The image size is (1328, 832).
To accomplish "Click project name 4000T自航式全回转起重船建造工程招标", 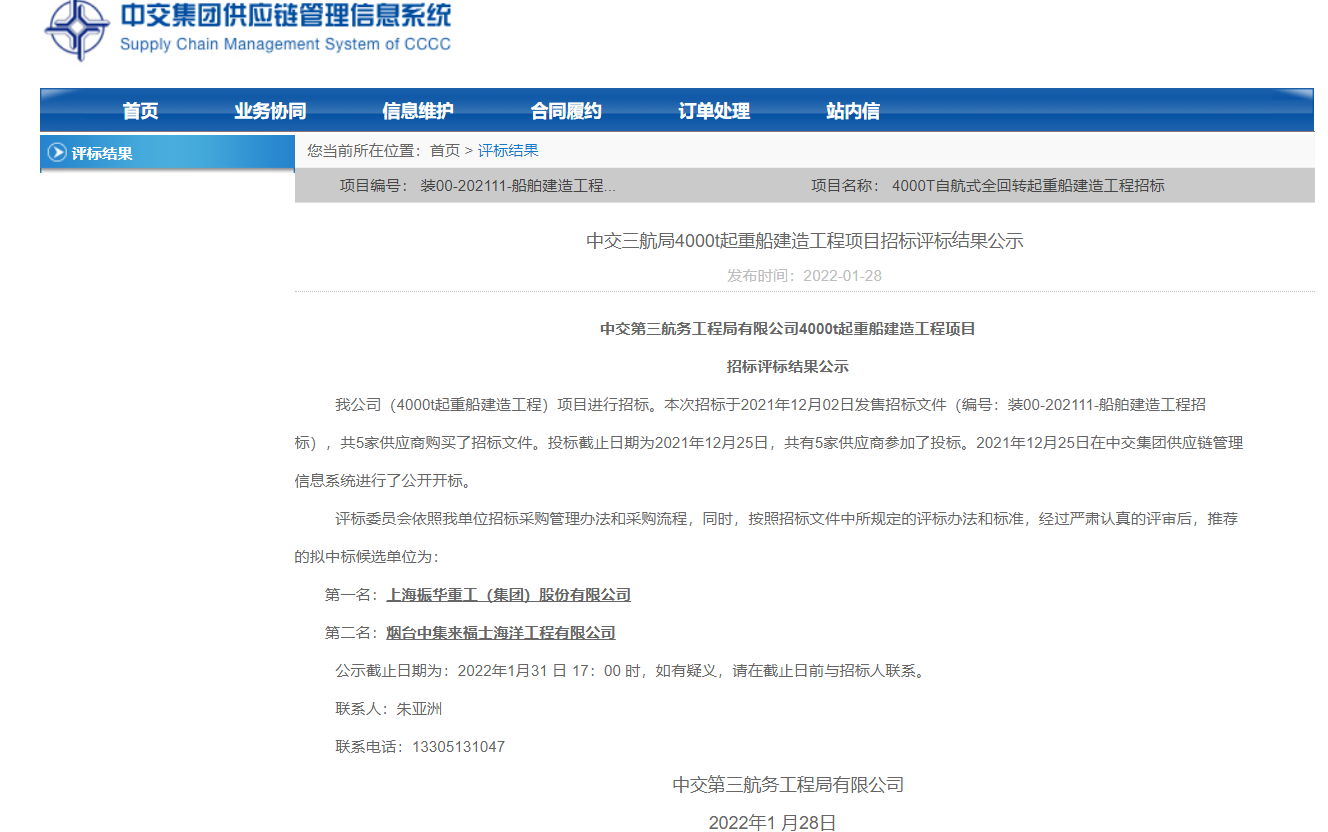I will (1028, 186).
